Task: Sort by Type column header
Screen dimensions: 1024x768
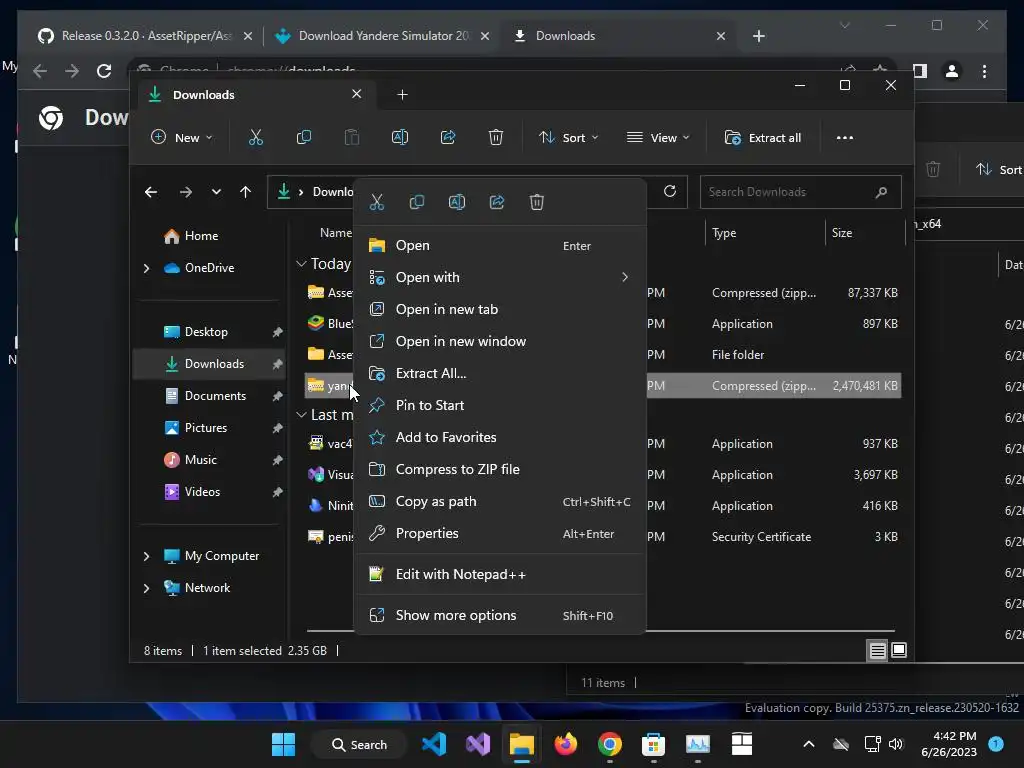Action: click(765, 233)
